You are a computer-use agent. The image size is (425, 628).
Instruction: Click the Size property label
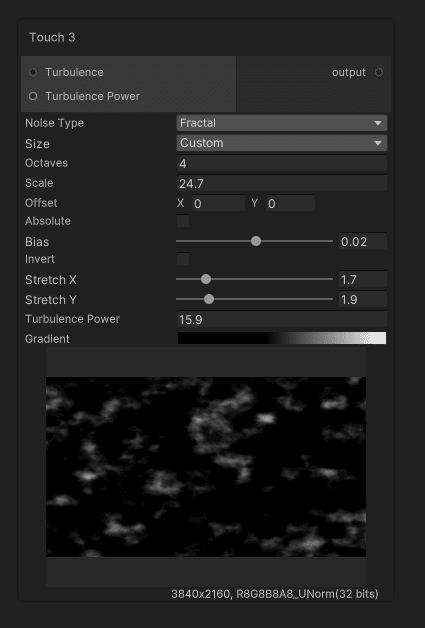tap(37, 143)
